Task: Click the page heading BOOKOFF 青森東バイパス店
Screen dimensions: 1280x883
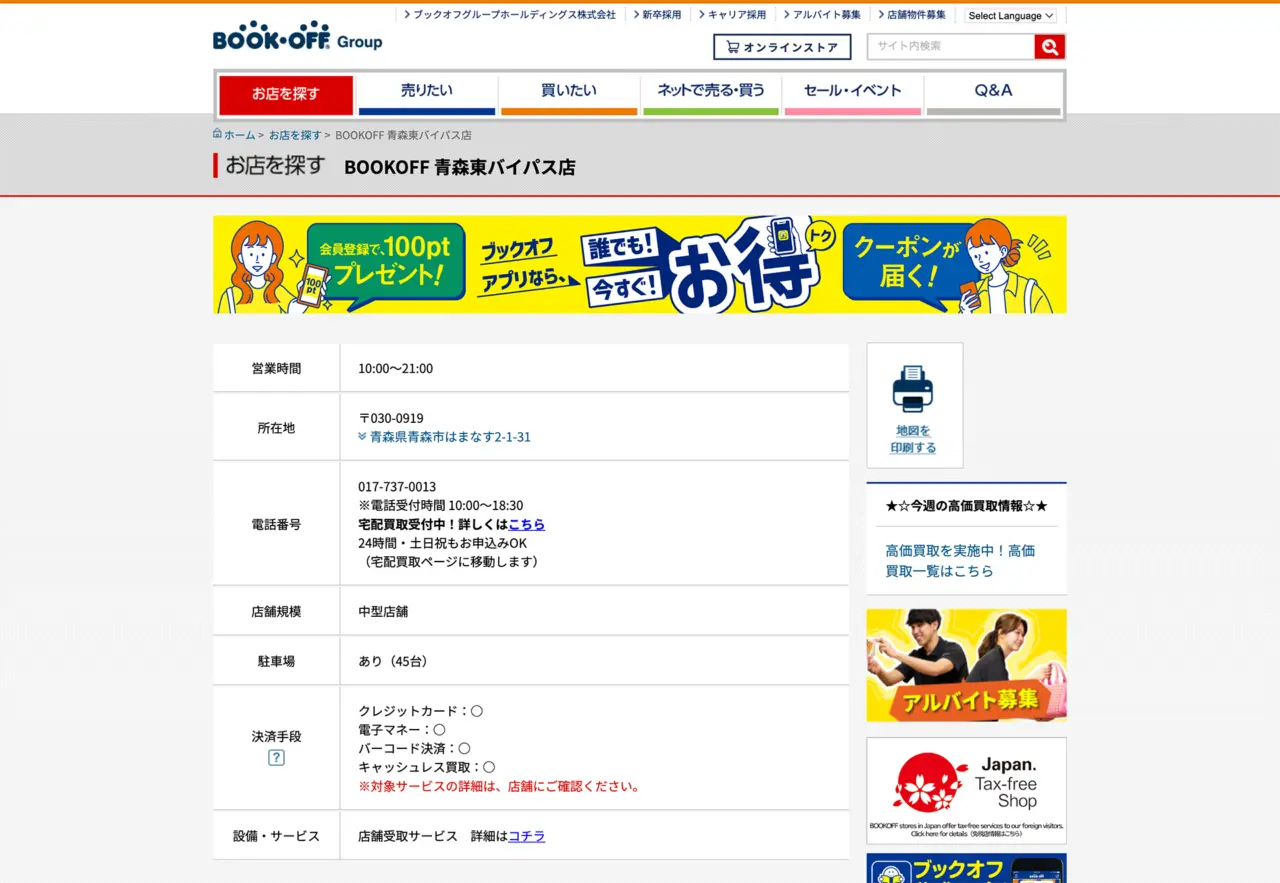Action: click(x=460, y=167)
